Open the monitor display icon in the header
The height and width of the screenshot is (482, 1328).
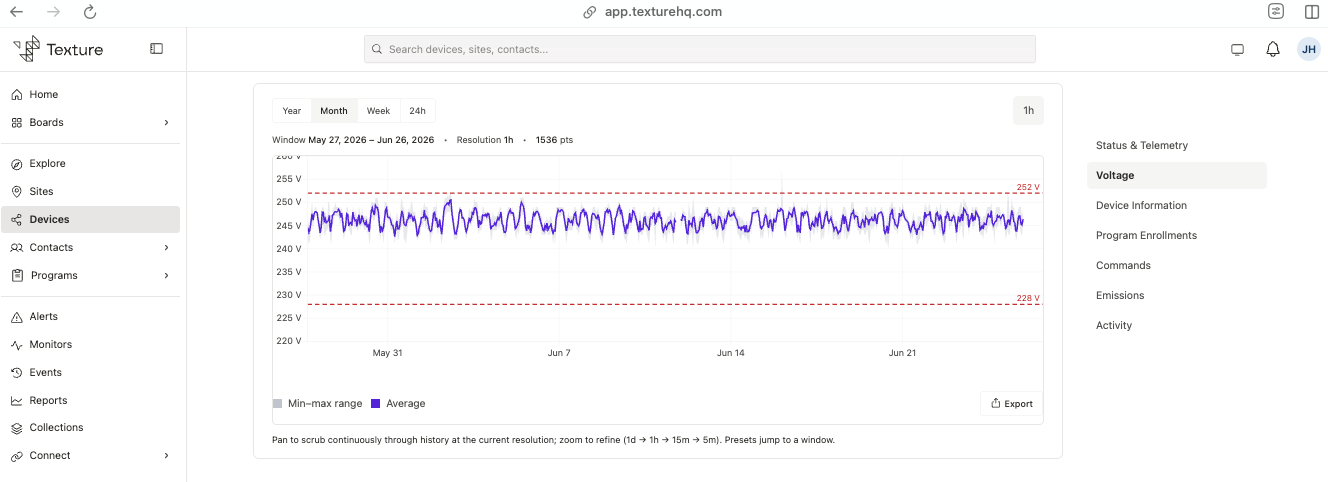(1237, 49)
